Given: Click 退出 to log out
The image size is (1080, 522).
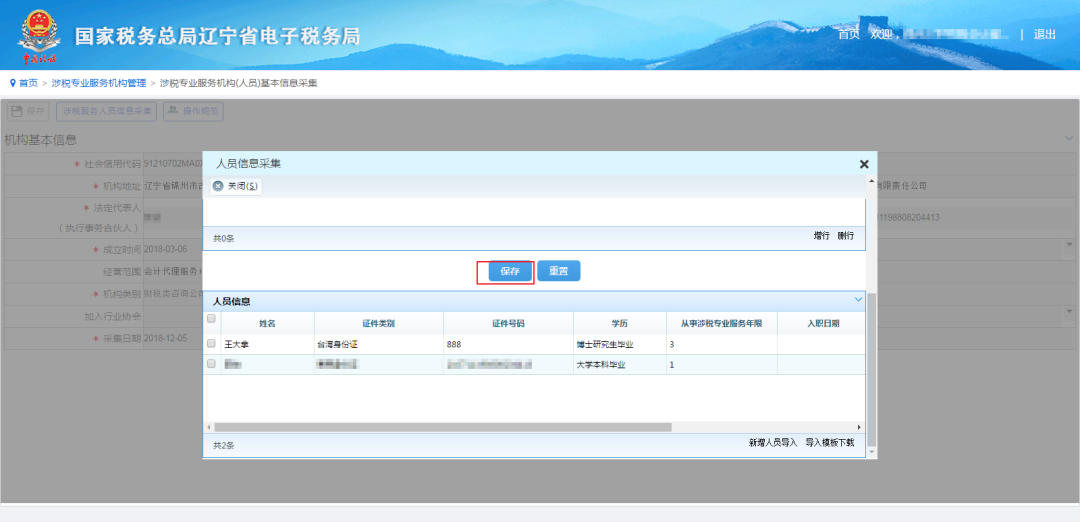Looking at the screenshot, I should [x=1044, y=34].
